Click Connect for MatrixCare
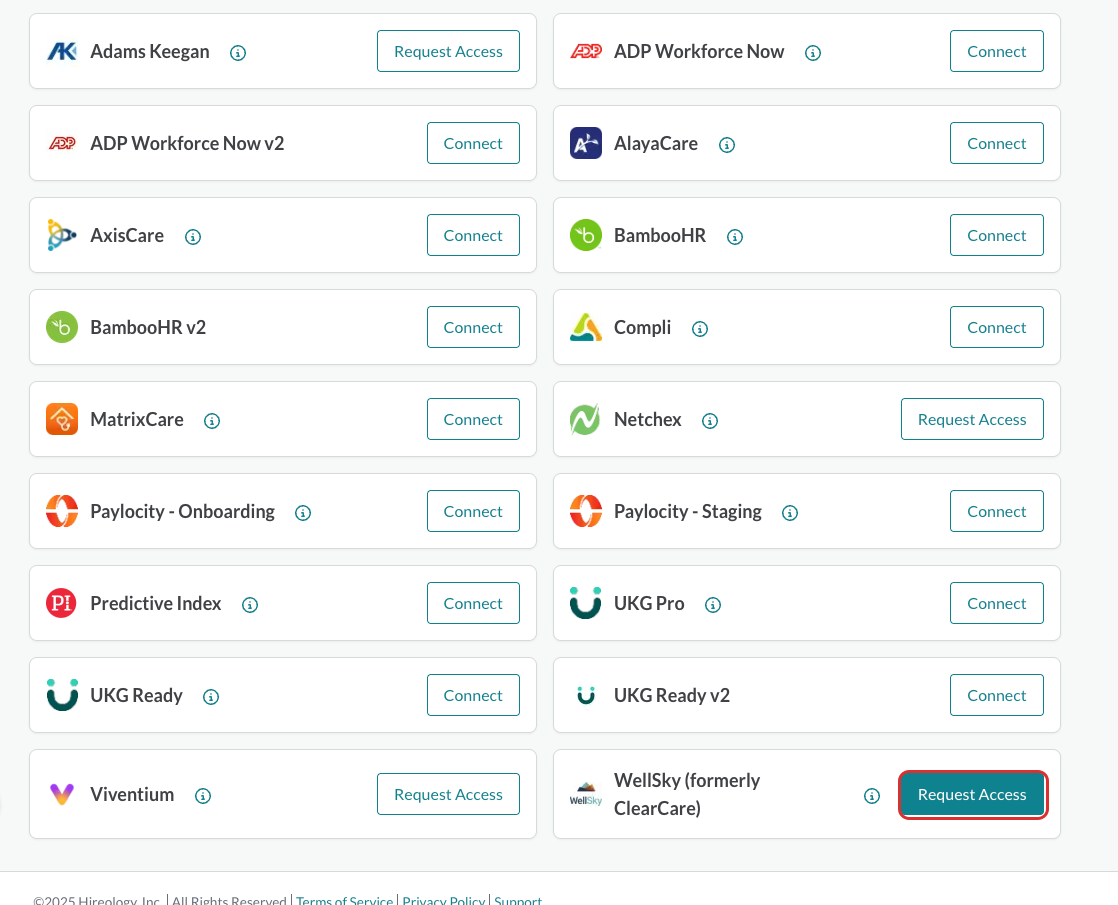This screenshot has height=905, width=1118. pos(473,419)
